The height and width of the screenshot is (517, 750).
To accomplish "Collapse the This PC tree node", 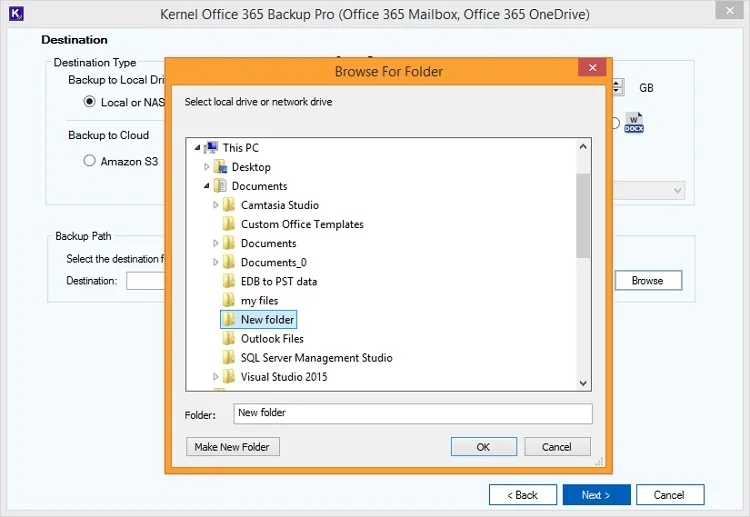I will coord(197,148).
